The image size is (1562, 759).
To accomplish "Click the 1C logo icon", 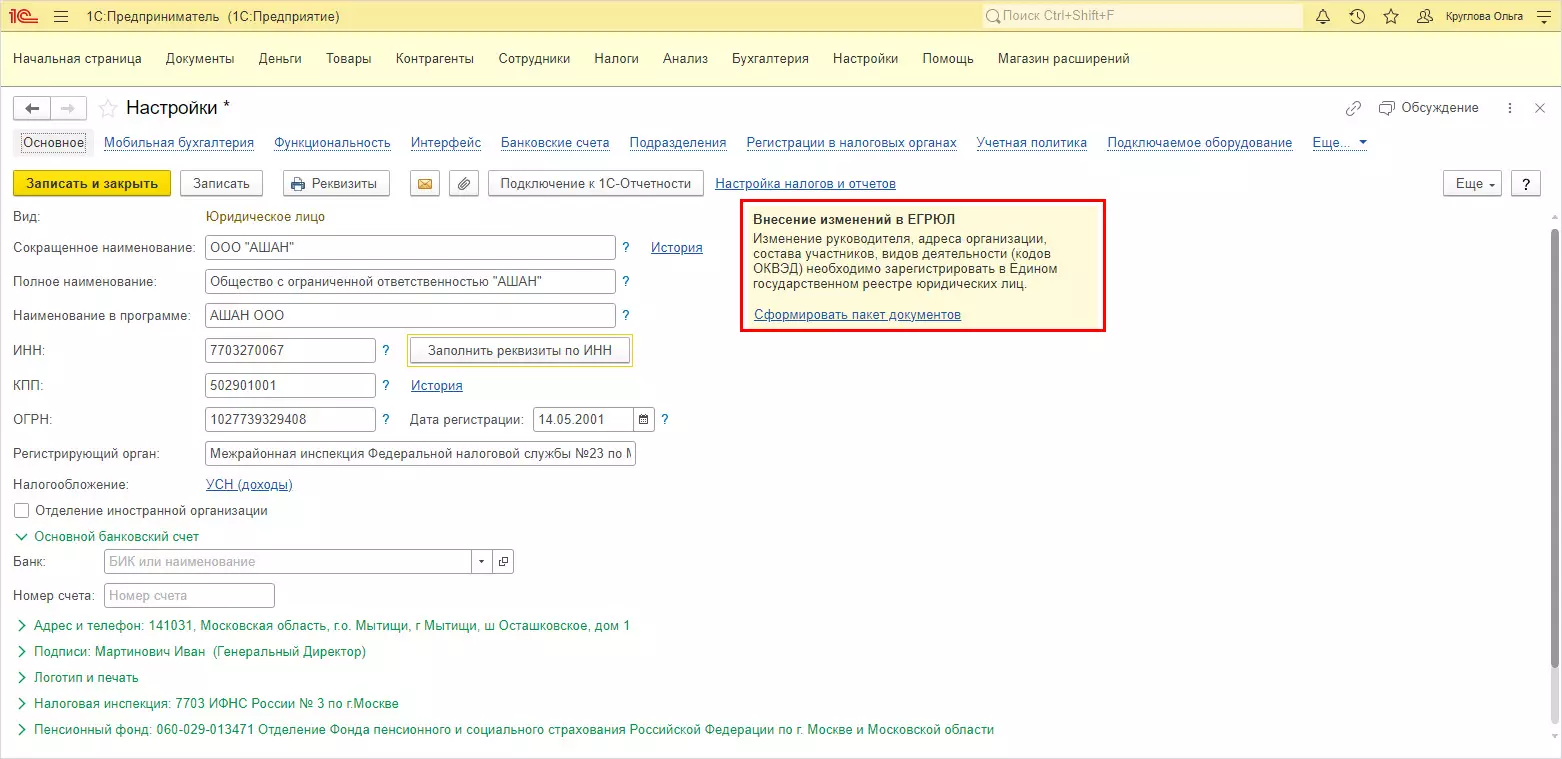I will pyautogui.click(x=21, y=17).
